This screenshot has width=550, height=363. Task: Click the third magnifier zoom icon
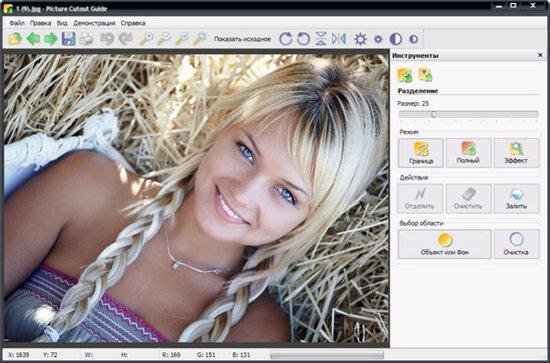tap(182, 39)
